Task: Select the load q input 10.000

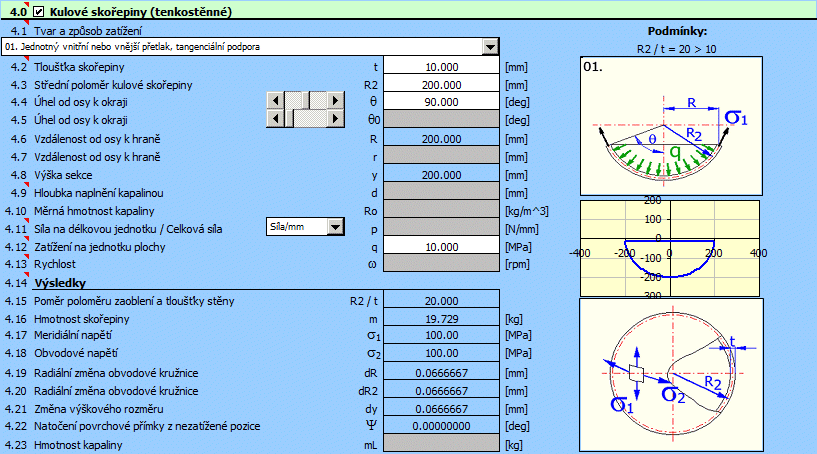Action: [441, 247]
